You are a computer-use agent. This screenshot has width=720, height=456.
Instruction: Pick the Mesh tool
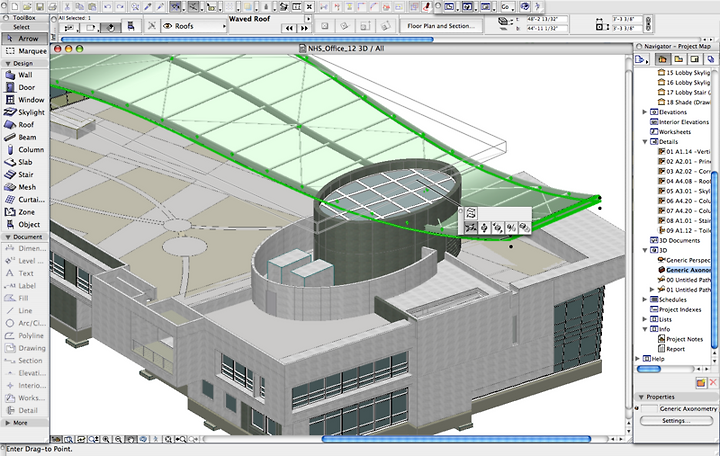[x=25, y=187]
